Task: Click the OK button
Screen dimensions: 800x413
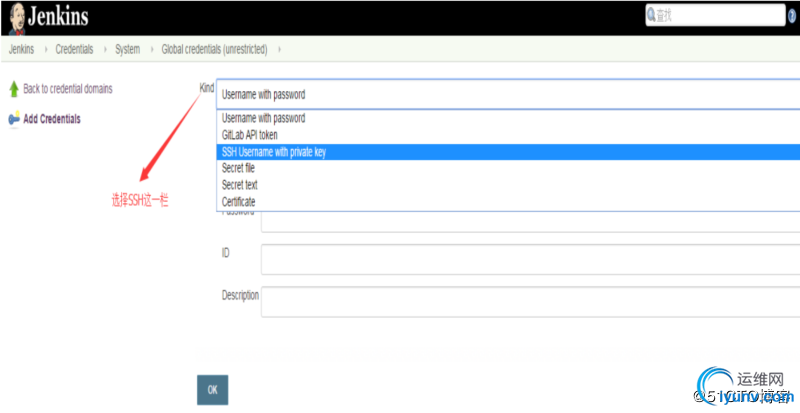Action: tap(212, 390)
